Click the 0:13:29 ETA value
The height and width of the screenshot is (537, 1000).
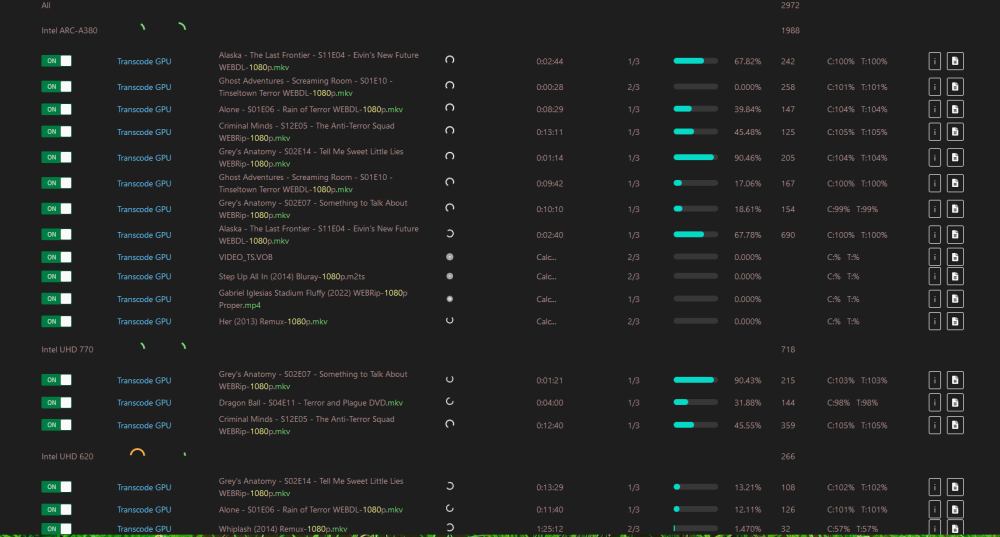click(550, 487)
